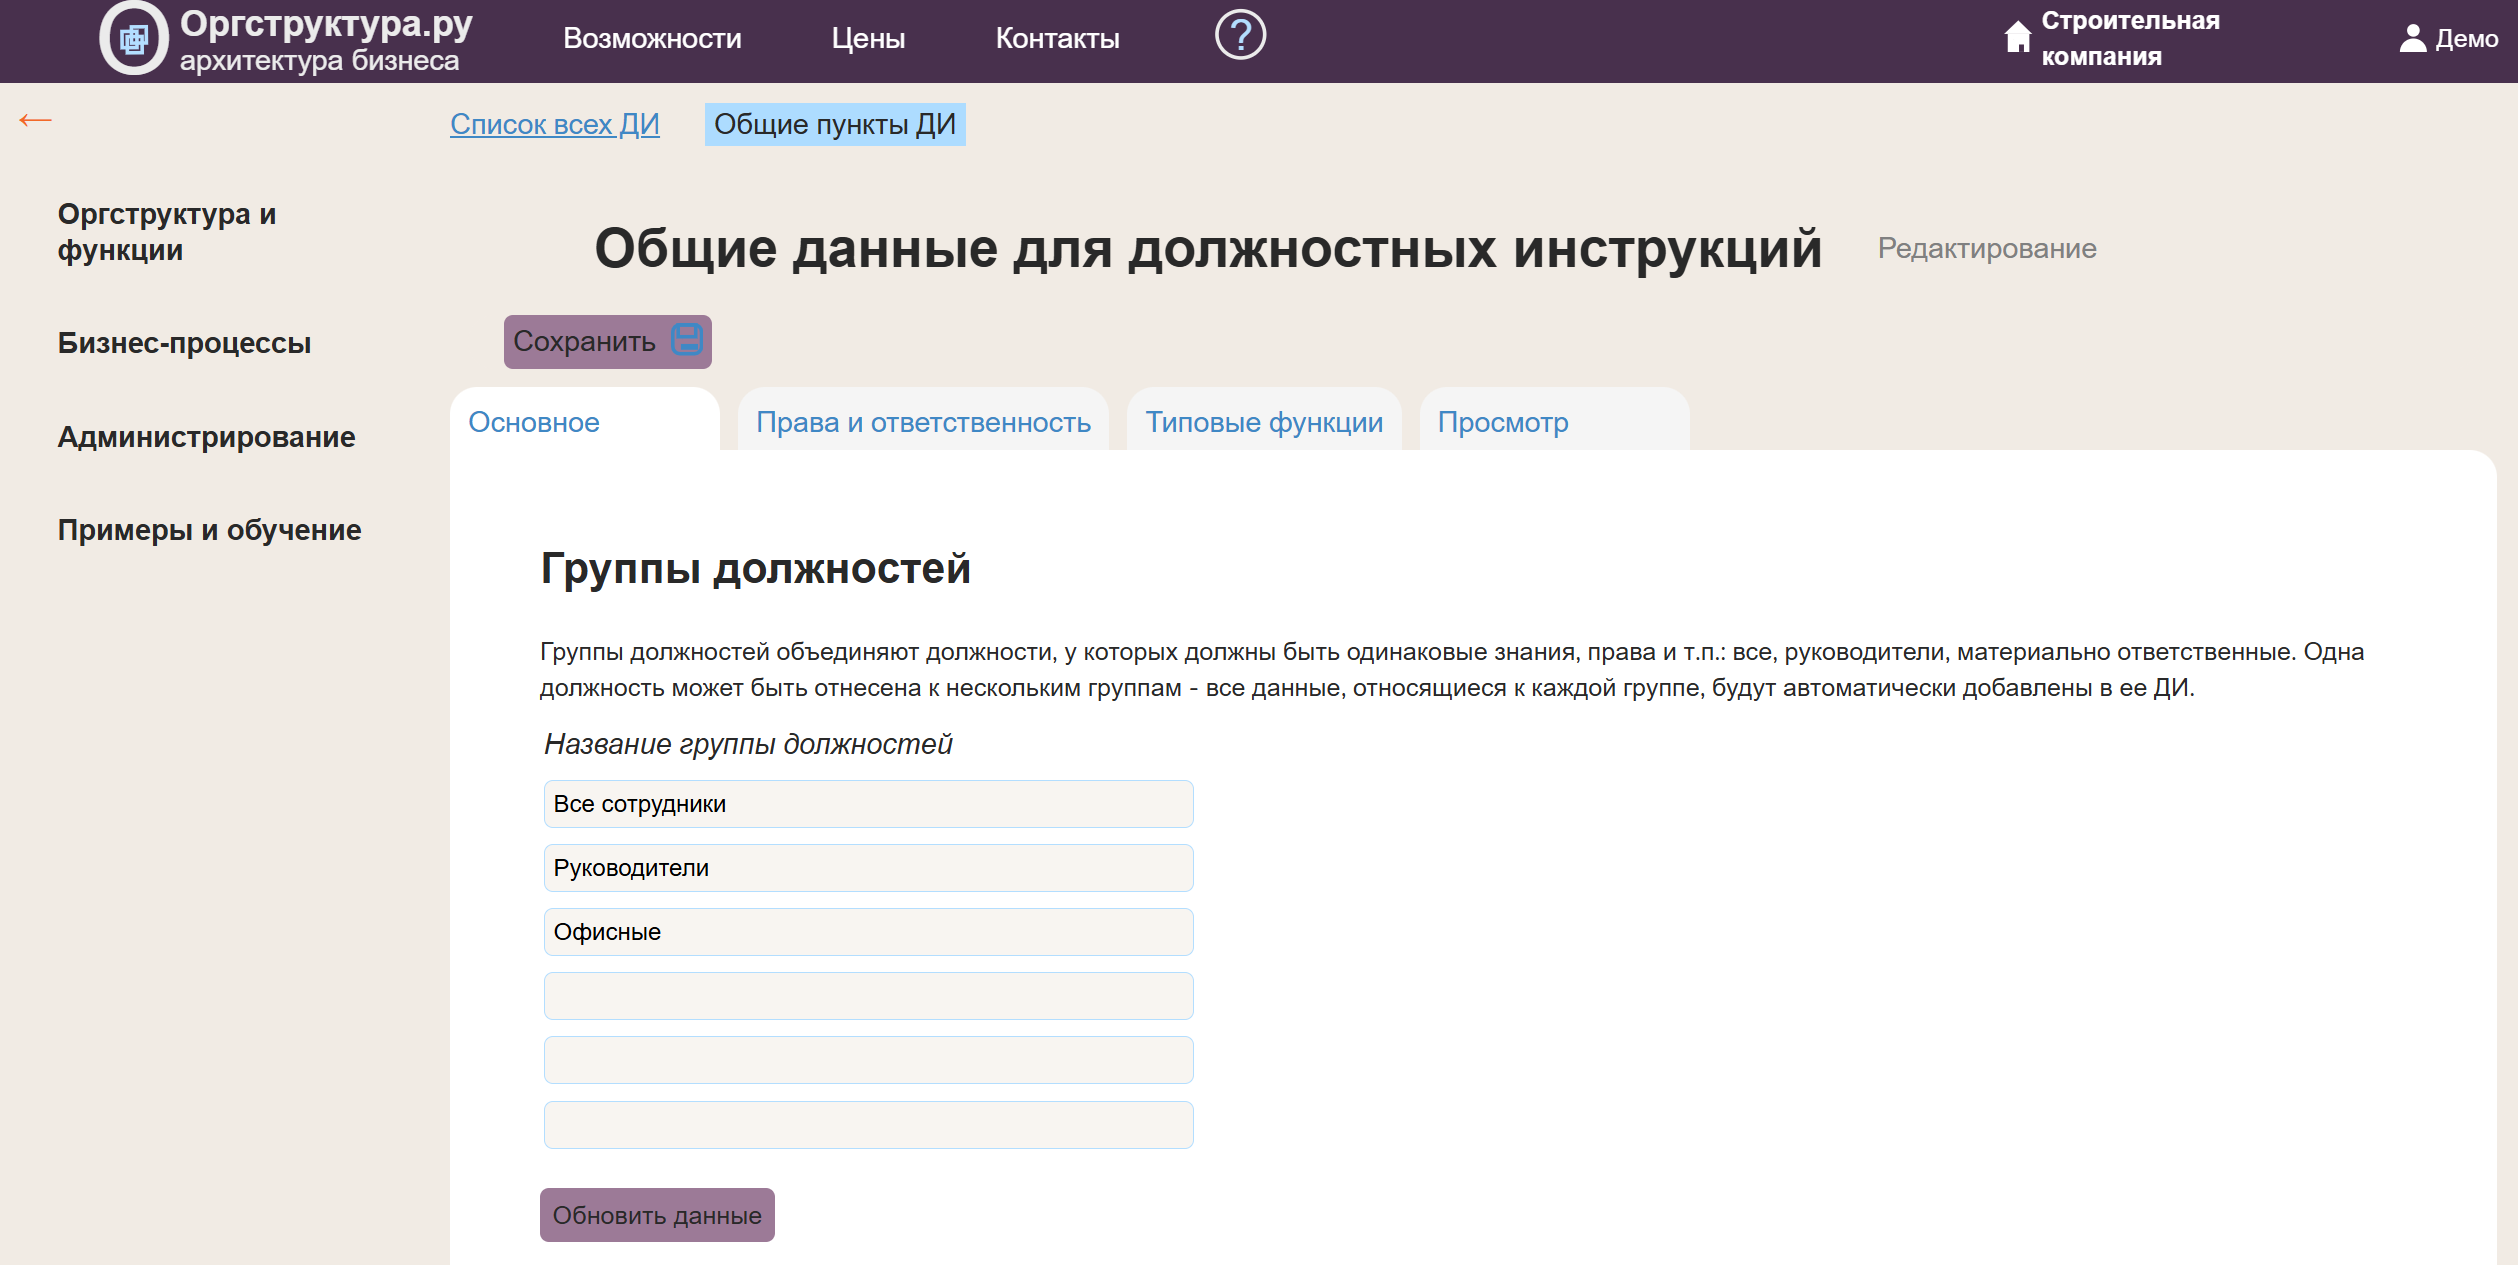Open Оргструктура и функции sidebar section
Viewport: 2518px width, 1265px height.
tap(167, 232)
